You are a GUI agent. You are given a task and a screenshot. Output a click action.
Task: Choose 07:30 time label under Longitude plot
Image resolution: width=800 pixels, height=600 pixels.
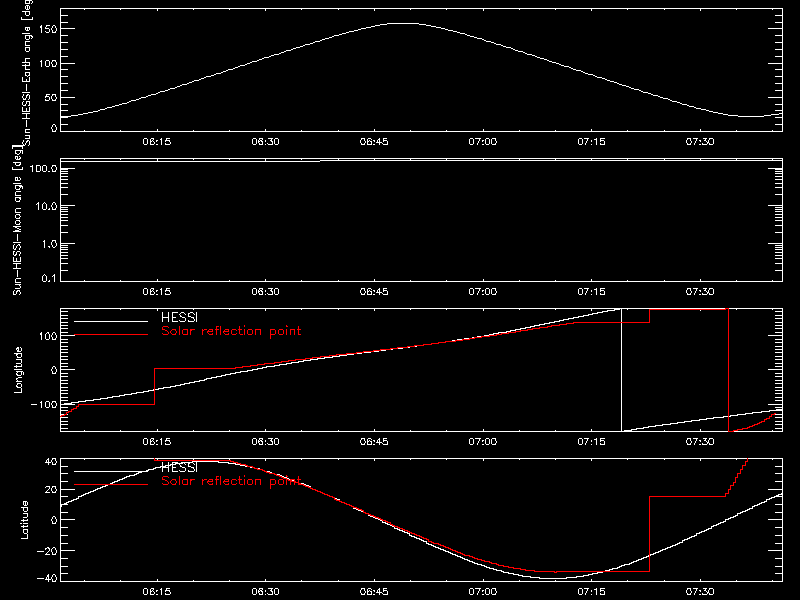pyautogui.click(x=700, y=442)
